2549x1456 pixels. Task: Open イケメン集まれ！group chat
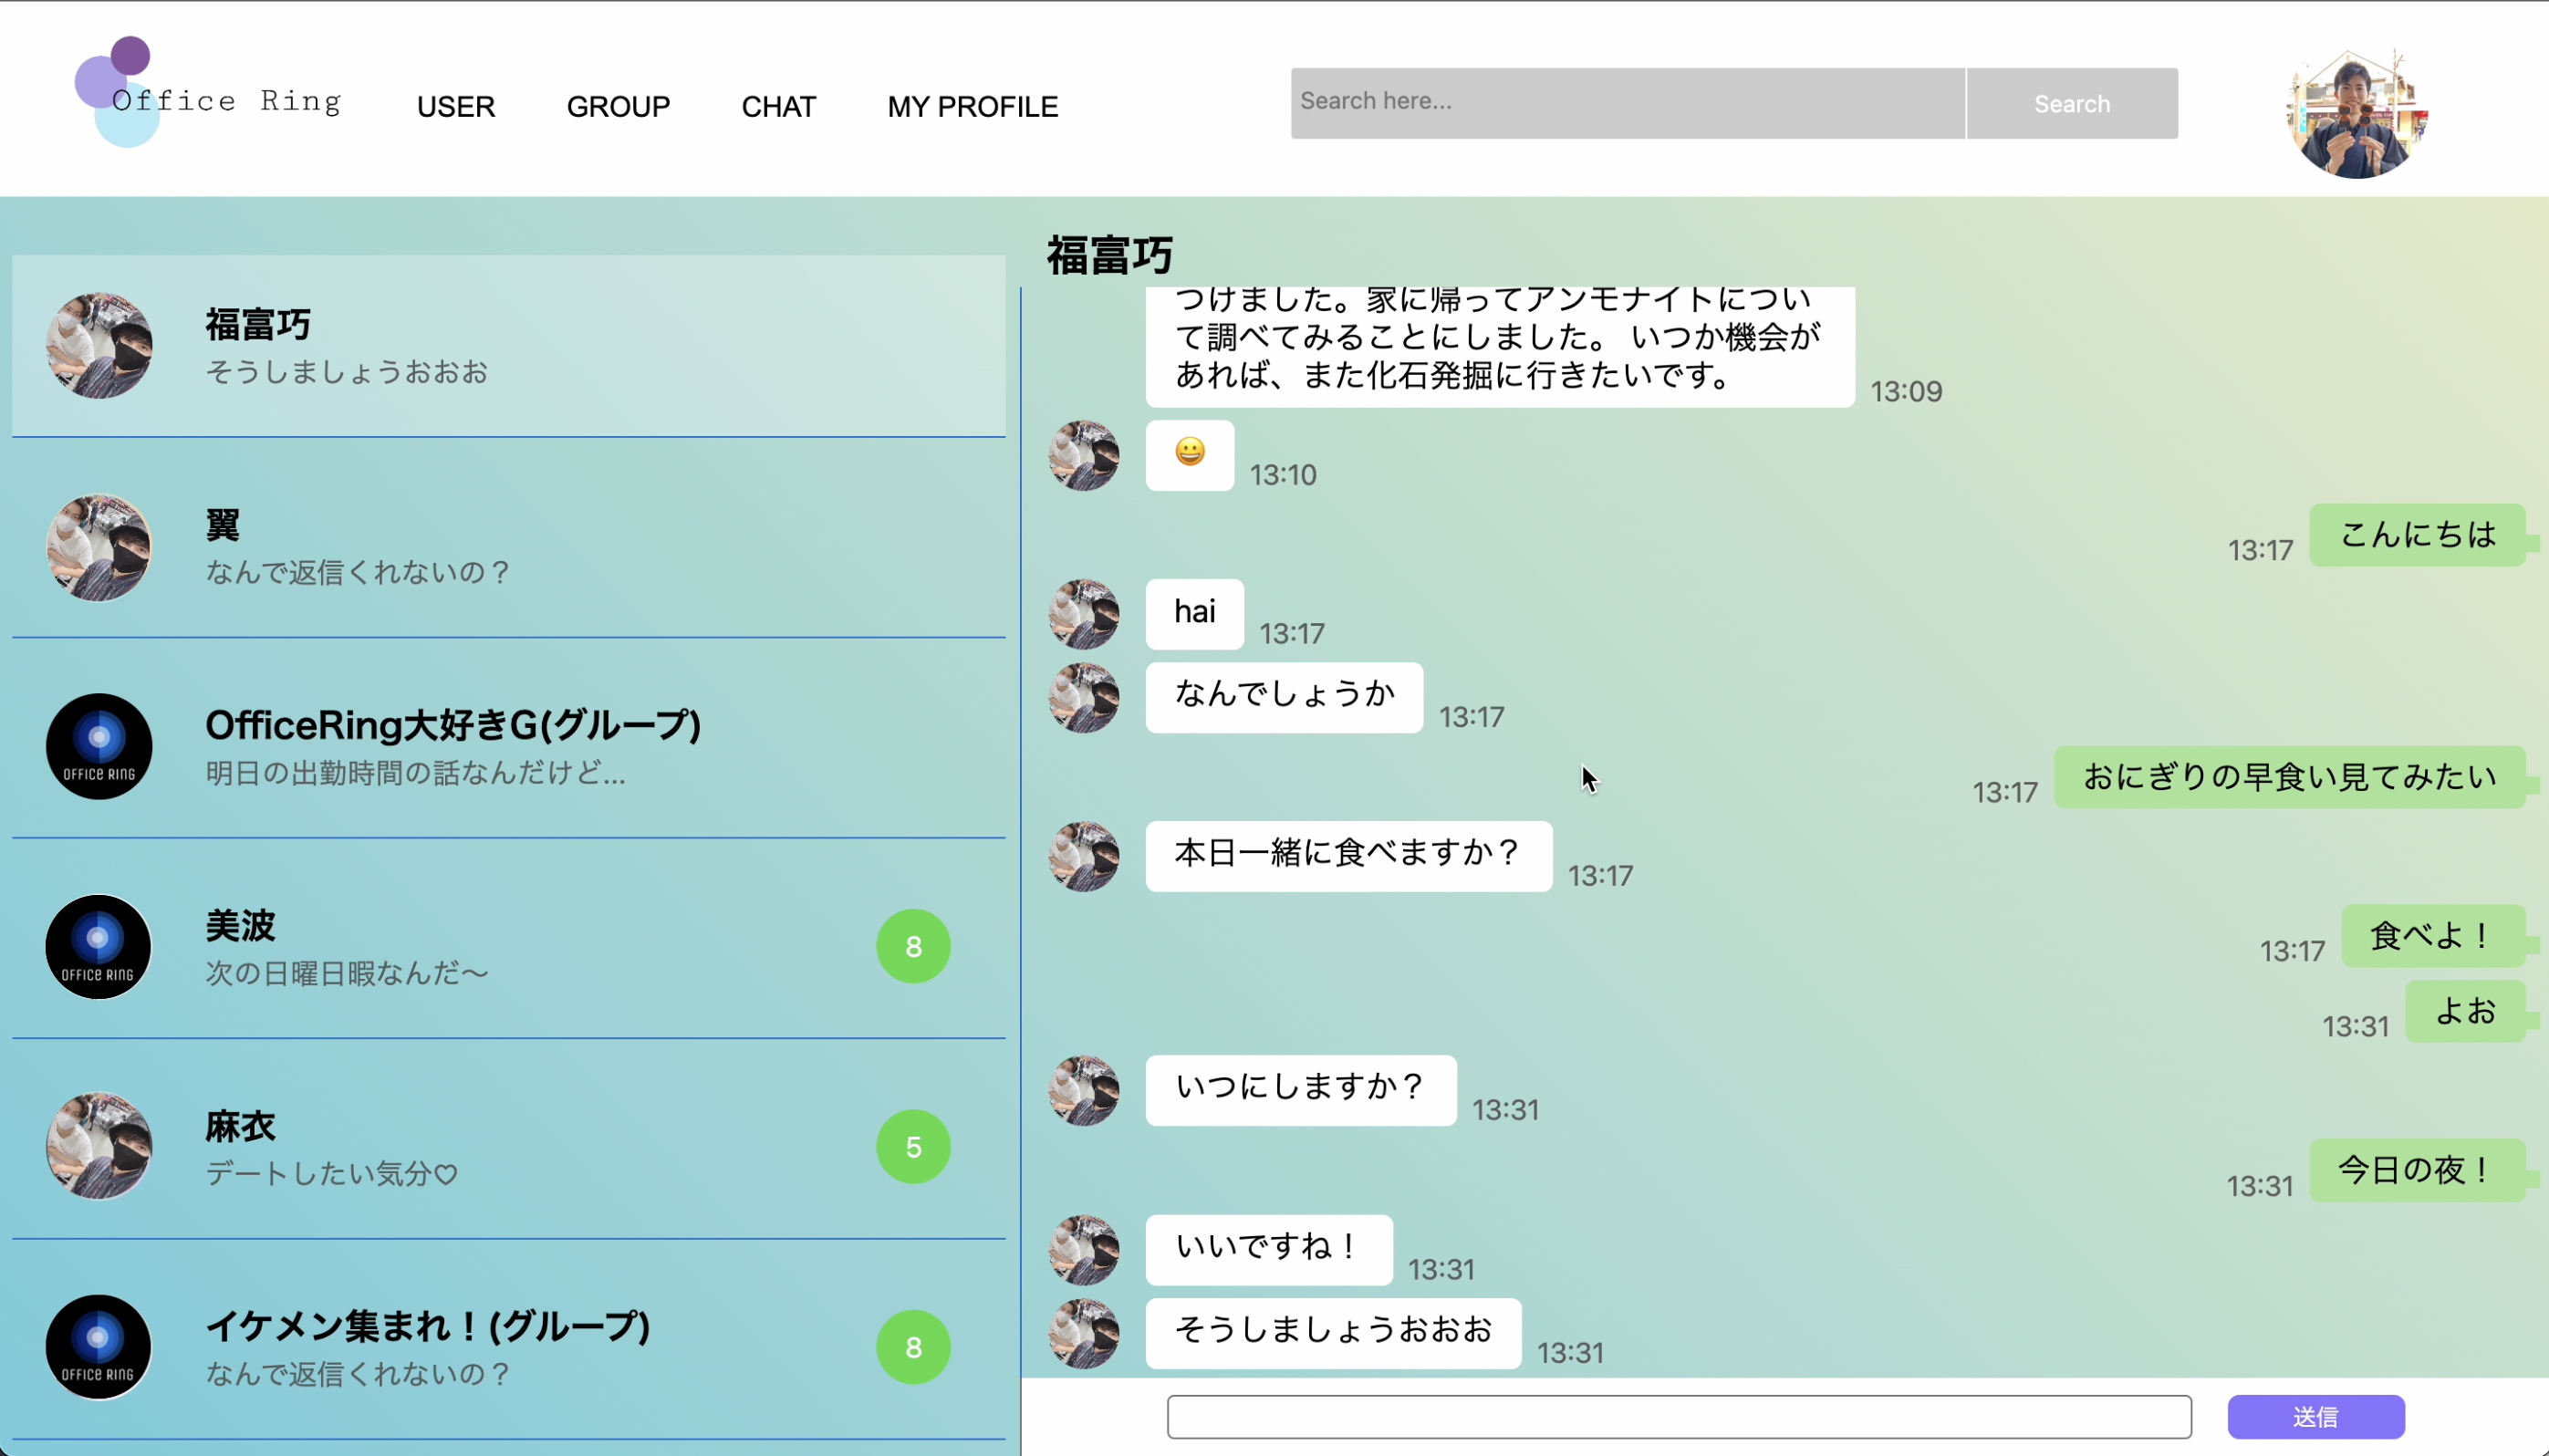507,1344
